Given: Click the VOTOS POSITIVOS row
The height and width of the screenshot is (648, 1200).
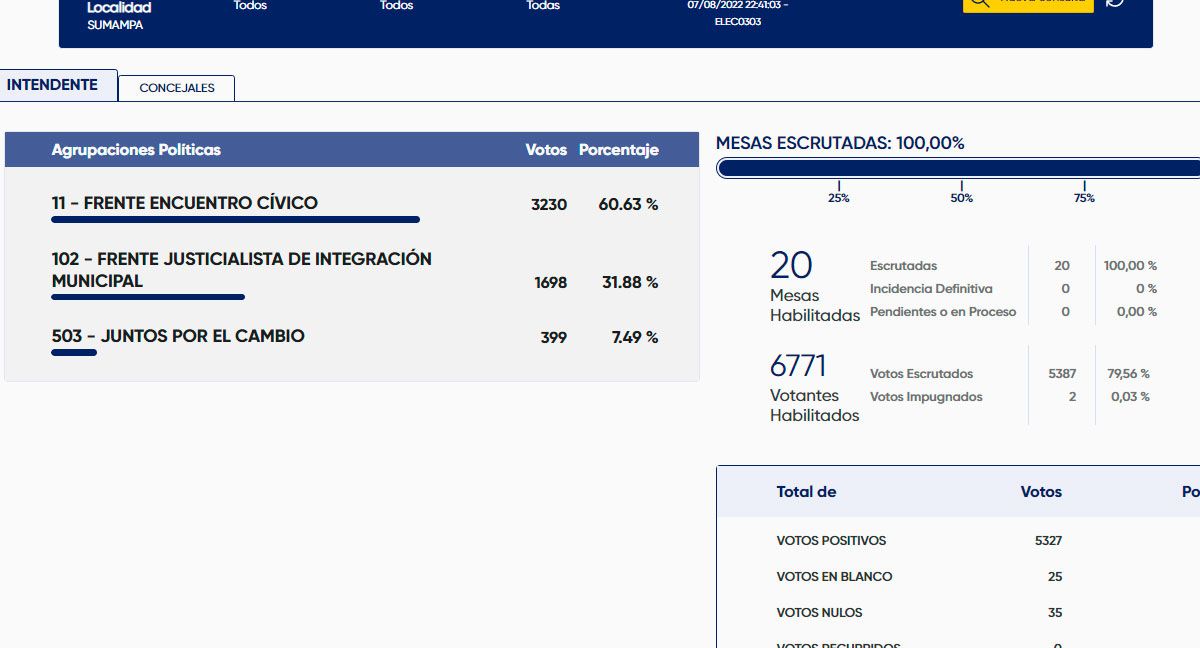Looking at the screenshot, I should tap(831, 541).
